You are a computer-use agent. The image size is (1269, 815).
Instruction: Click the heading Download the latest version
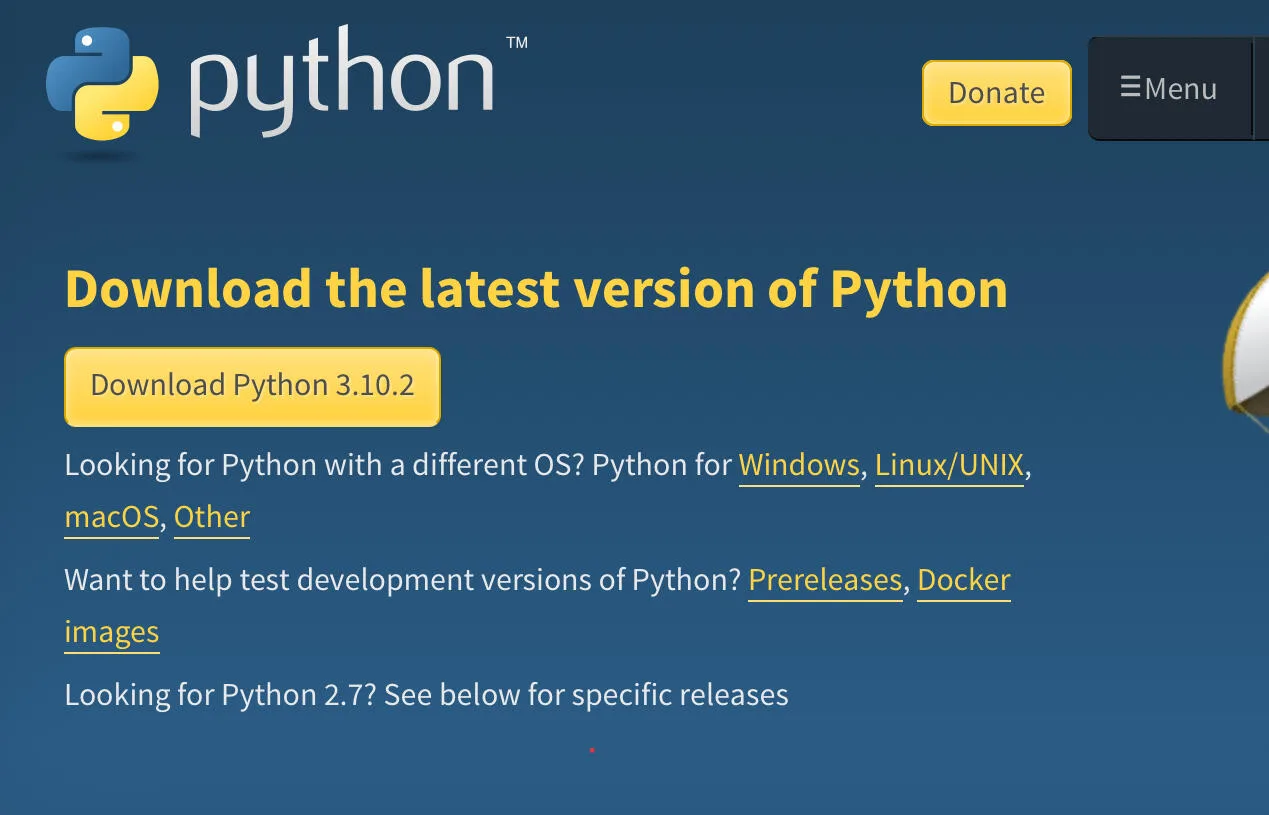click(x=536, y=288)
